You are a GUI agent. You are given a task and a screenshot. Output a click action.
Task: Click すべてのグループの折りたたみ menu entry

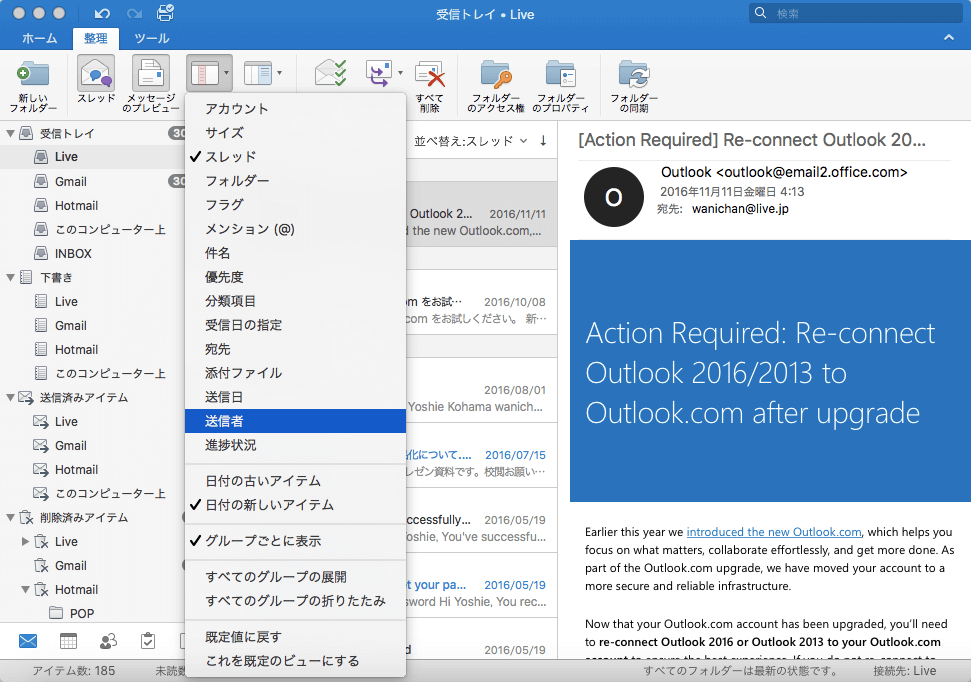[295, 601]
